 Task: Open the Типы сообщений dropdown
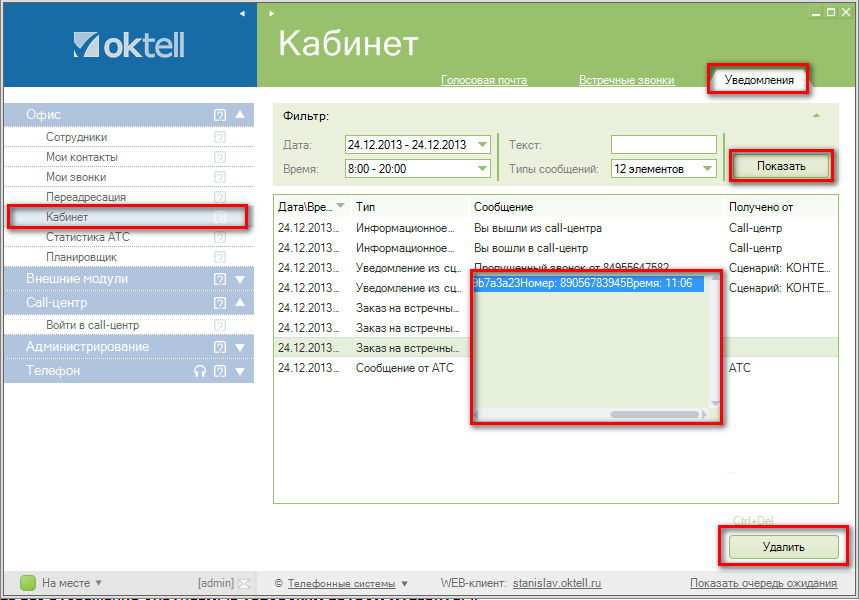click(708, 169)
